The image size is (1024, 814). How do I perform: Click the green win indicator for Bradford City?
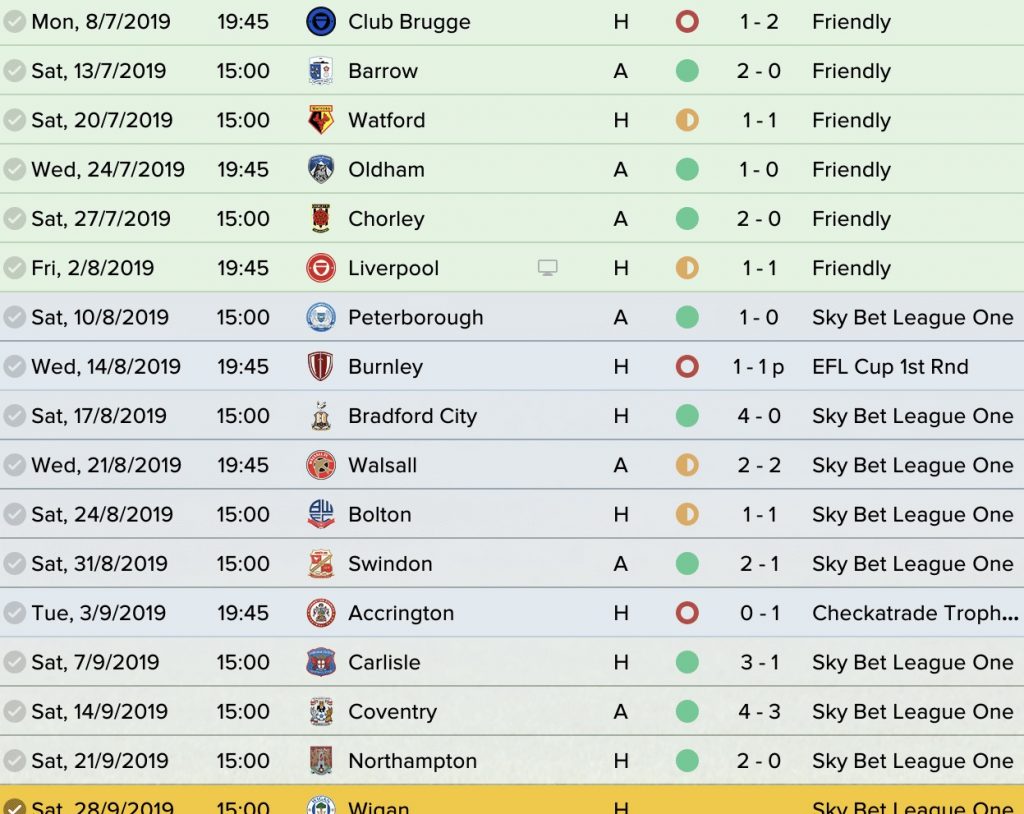coord(687,415)
